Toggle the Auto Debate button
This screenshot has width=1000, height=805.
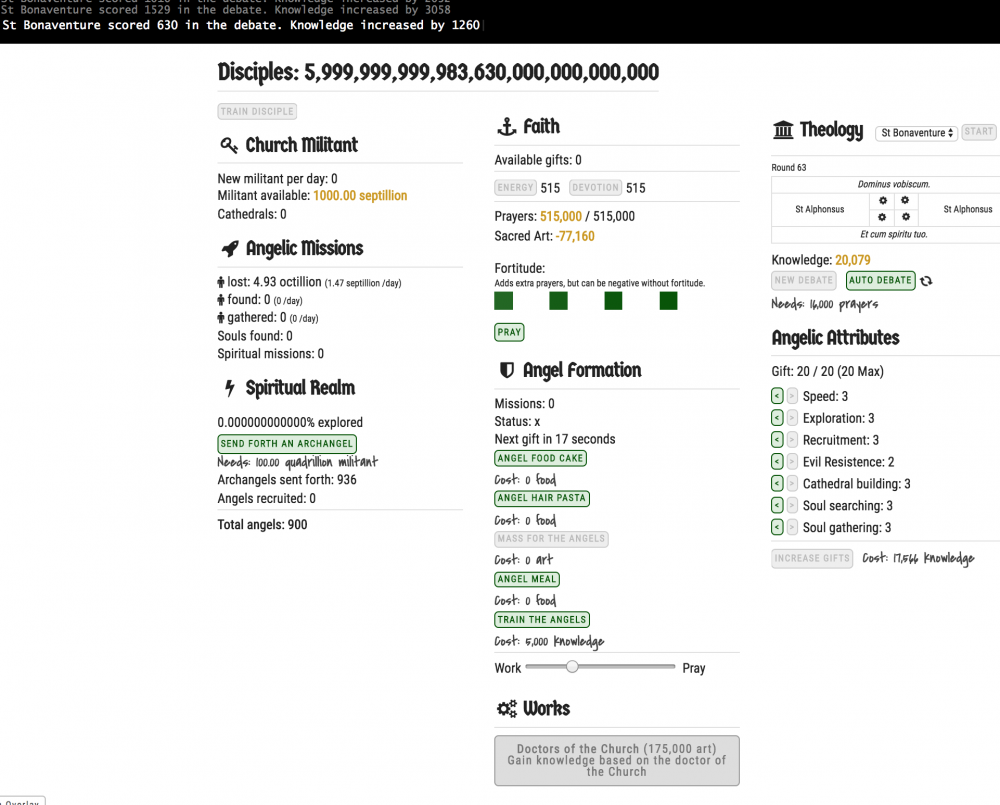(880, 280)
